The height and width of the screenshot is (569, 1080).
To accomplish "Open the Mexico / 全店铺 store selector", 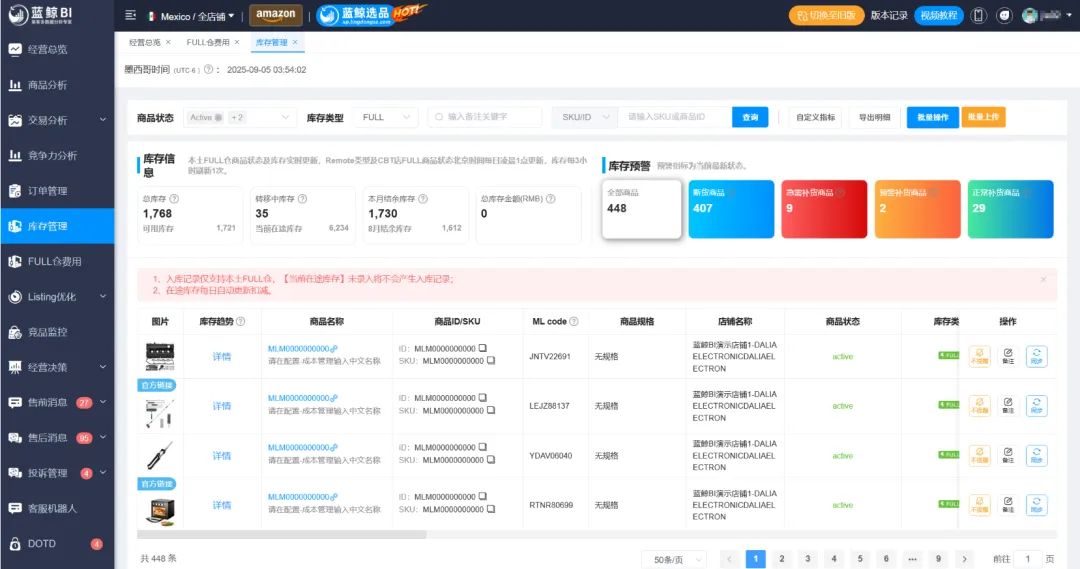I will (x=191, y=16).
